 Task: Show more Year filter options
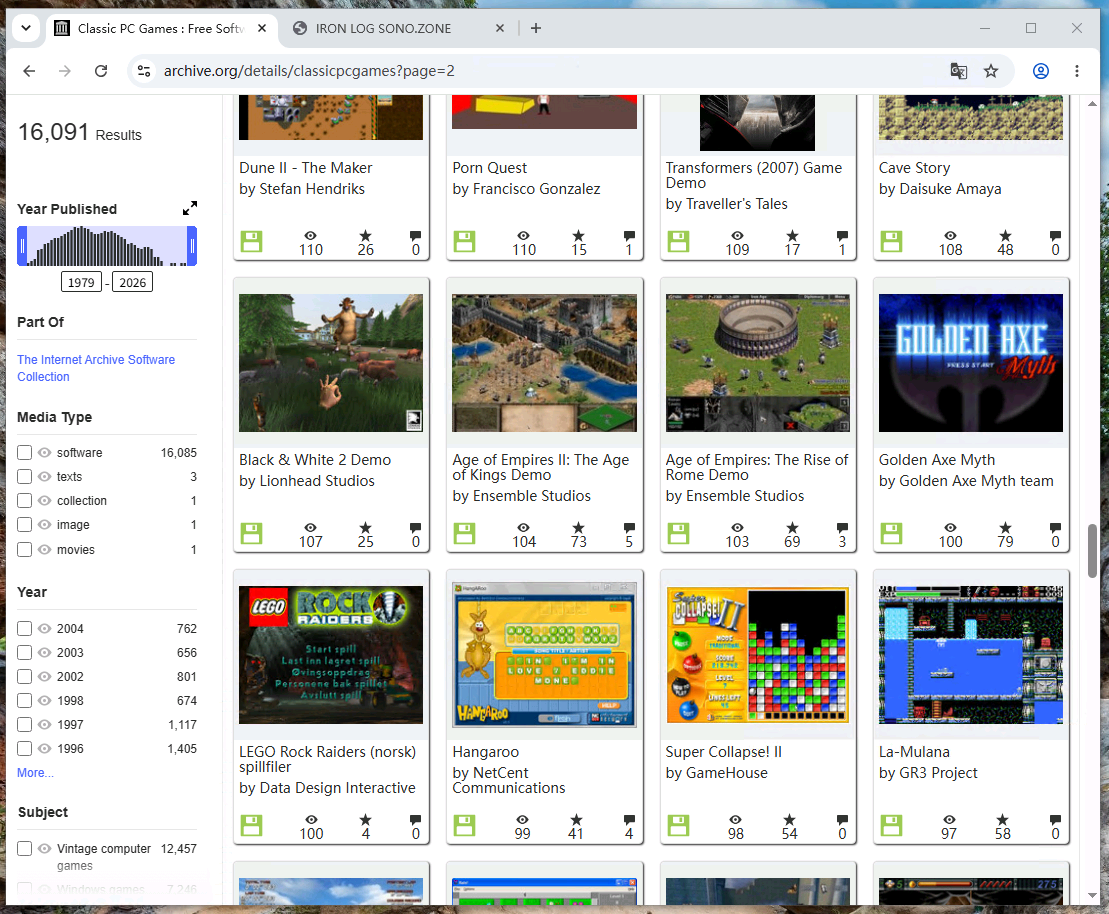click(x=35, y=773)
